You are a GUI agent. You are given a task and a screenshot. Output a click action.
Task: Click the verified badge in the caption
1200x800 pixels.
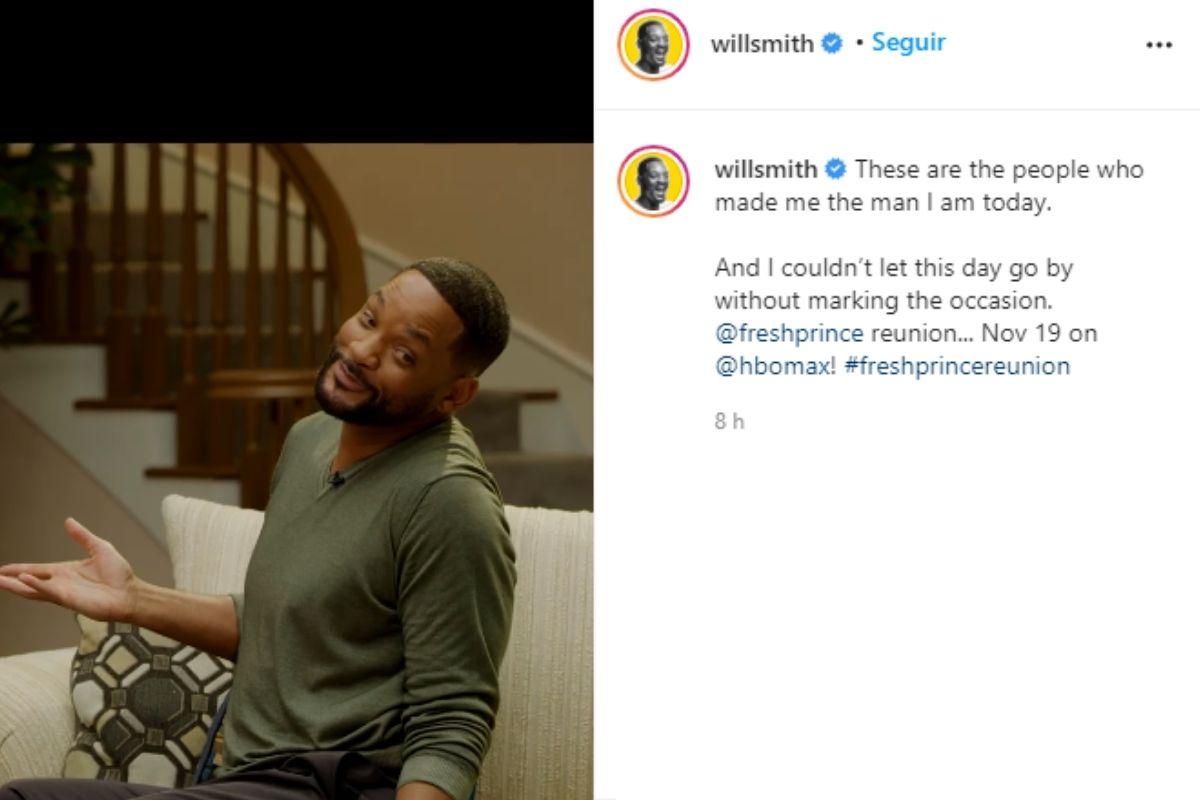(x=836, y=169)
